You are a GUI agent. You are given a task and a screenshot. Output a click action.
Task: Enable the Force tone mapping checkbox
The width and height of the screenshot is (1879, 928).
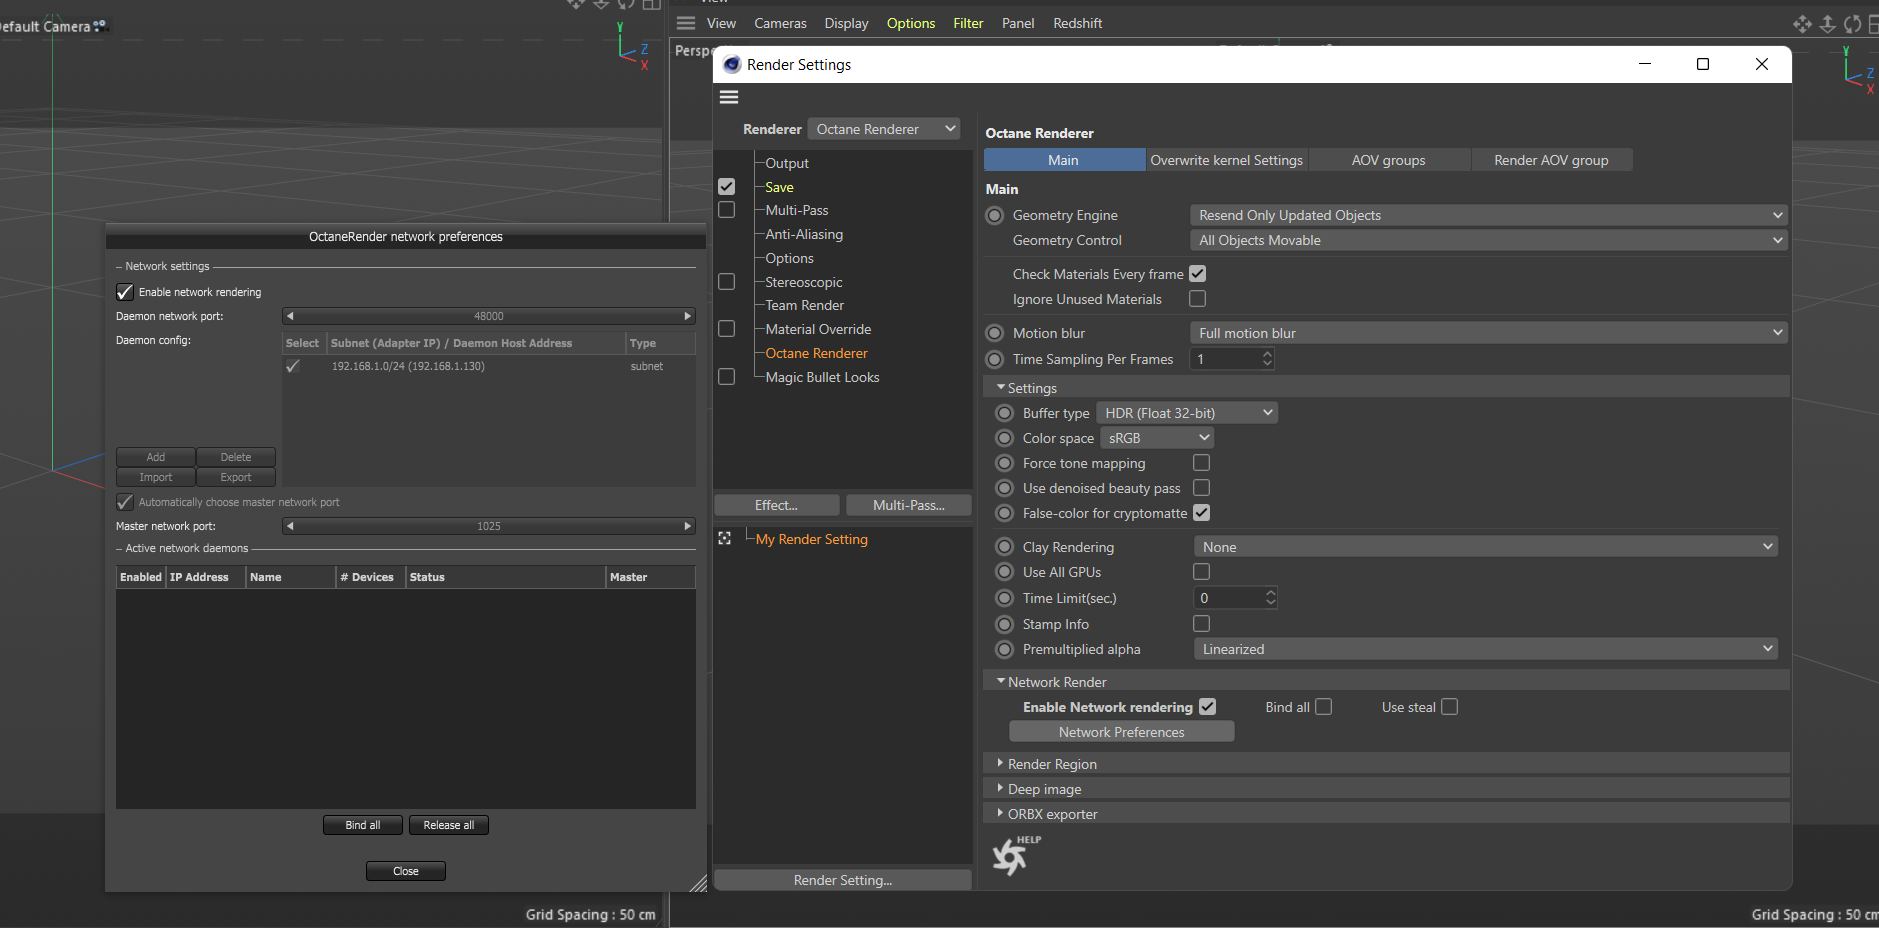(1202, 463)
